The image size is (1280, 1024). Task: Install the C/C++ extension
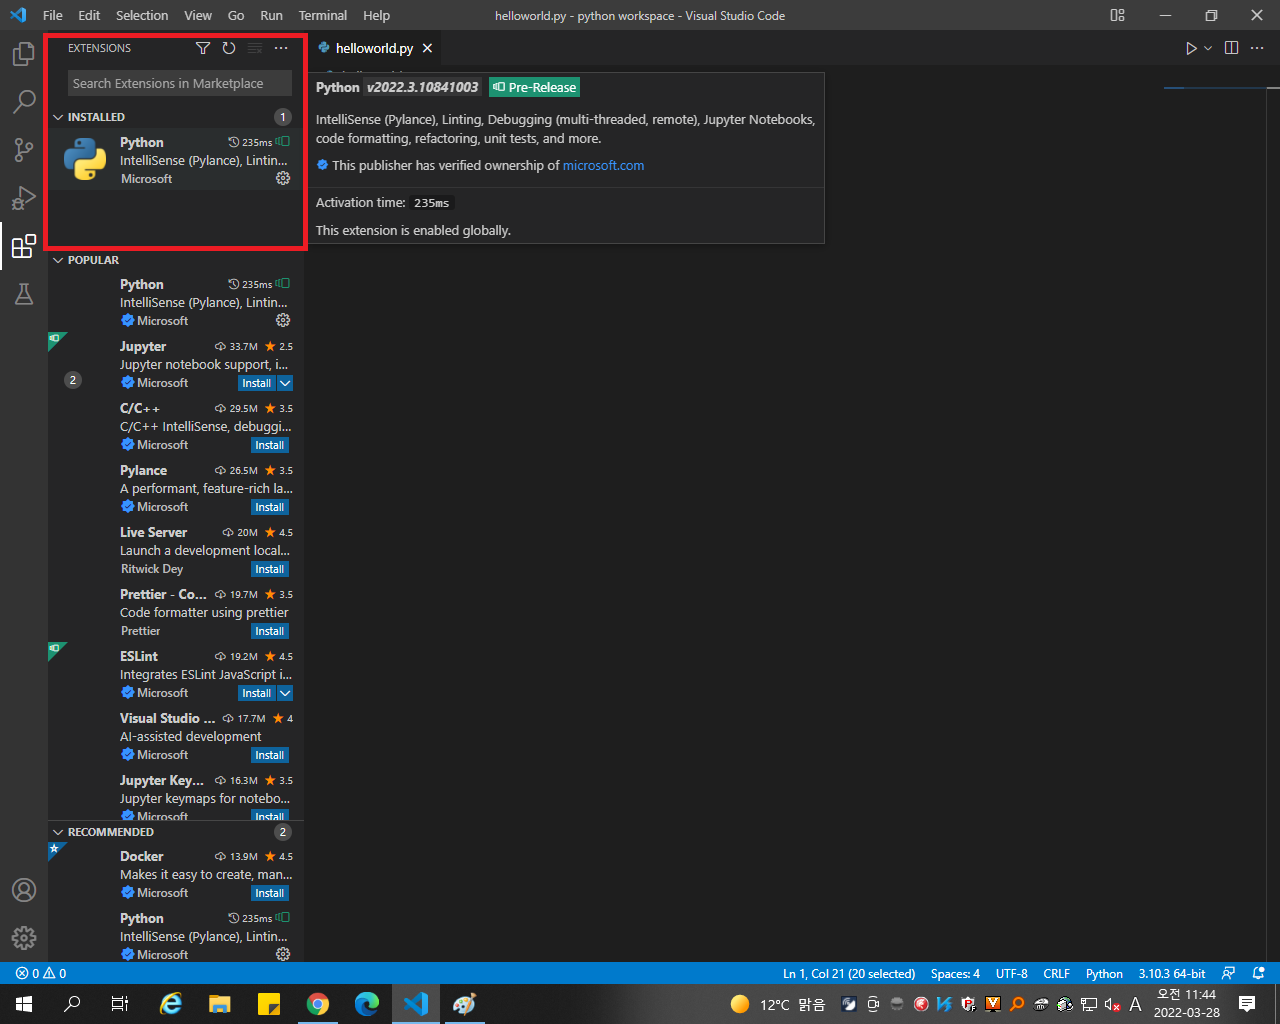pos(270,445)
